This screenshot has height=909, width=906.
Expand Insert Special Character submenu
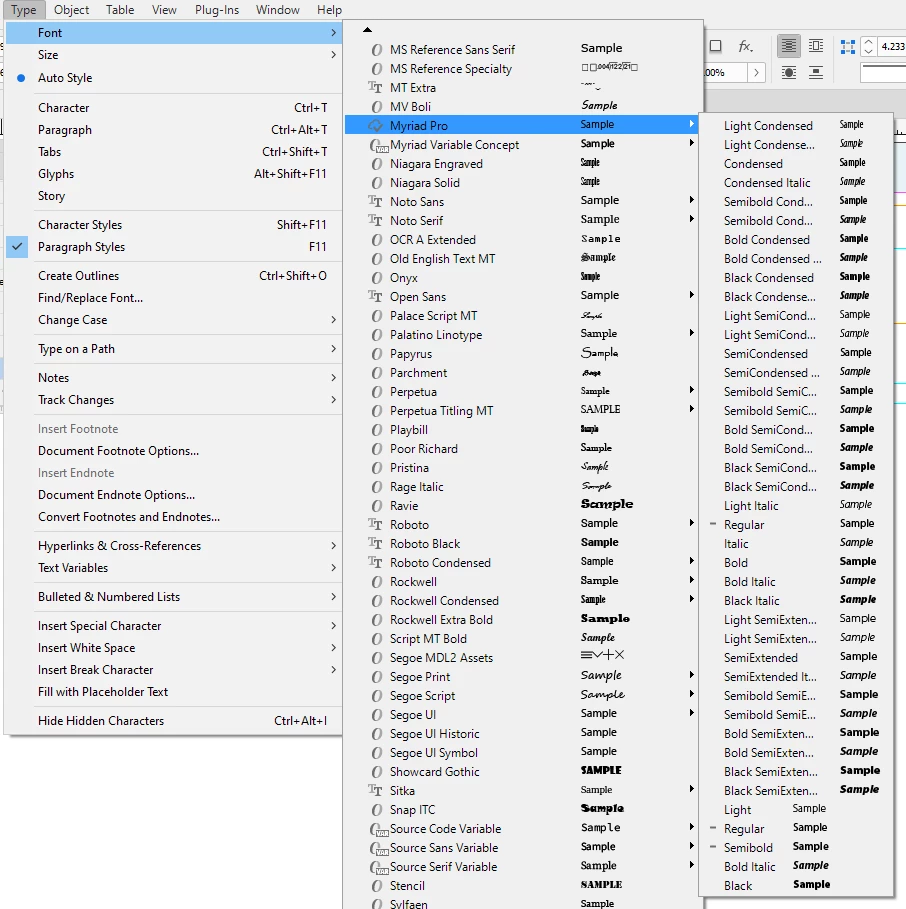point(173,626)
